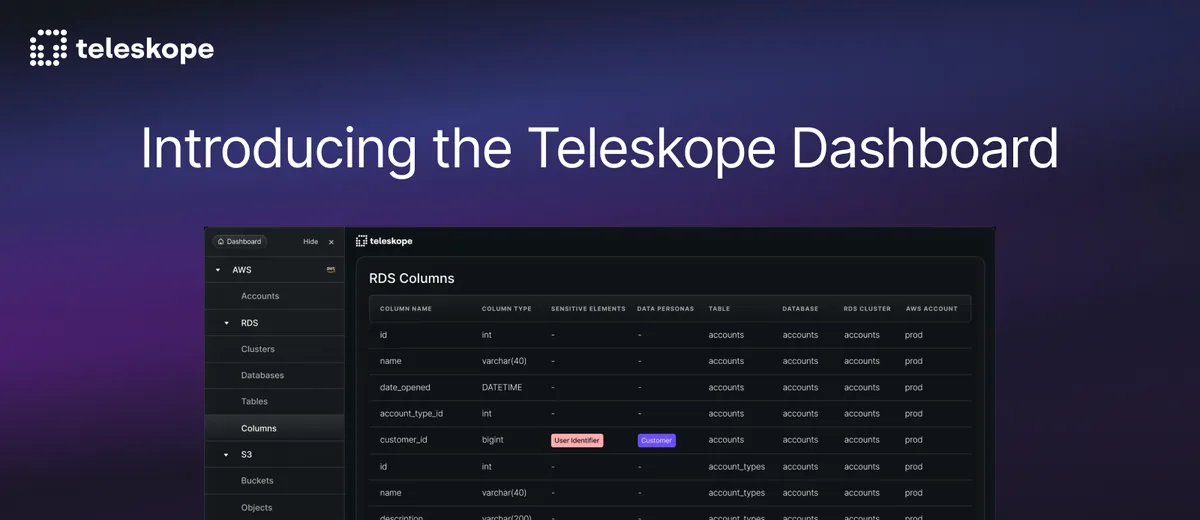Click the bigint type cell
This screenshot has width=1200, height=520.
[x=492, y=440]
